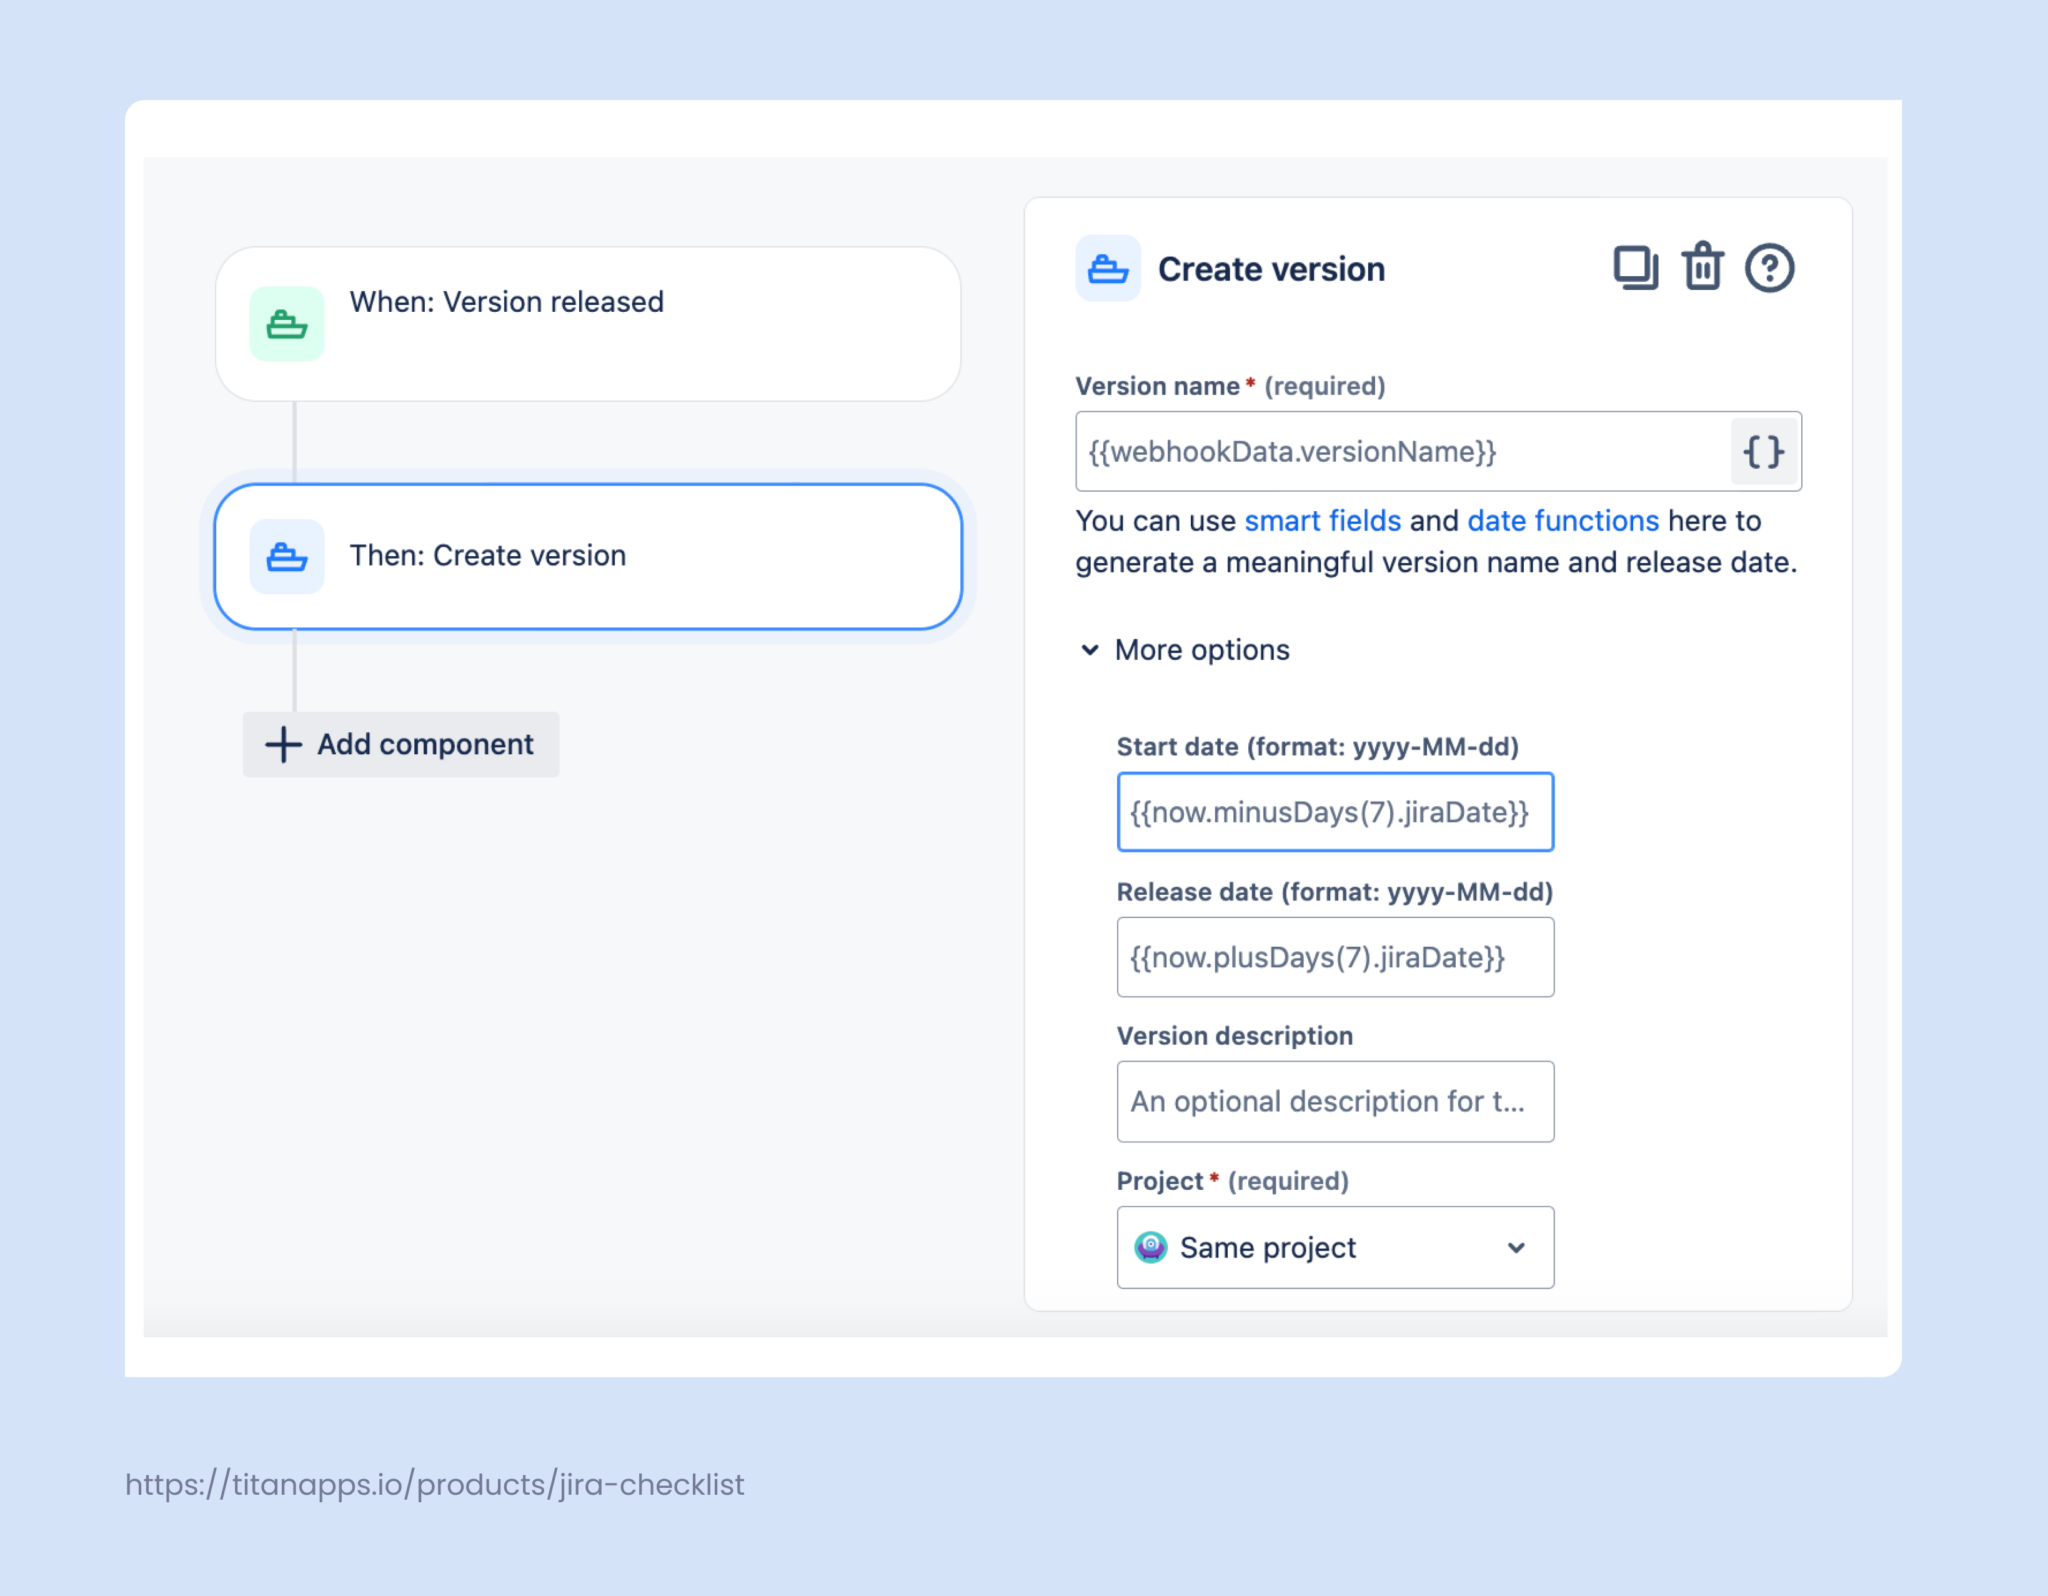Click the Create version panel header icon
This screenshot has width=2048, height=1596.
tap(1108, 267)
